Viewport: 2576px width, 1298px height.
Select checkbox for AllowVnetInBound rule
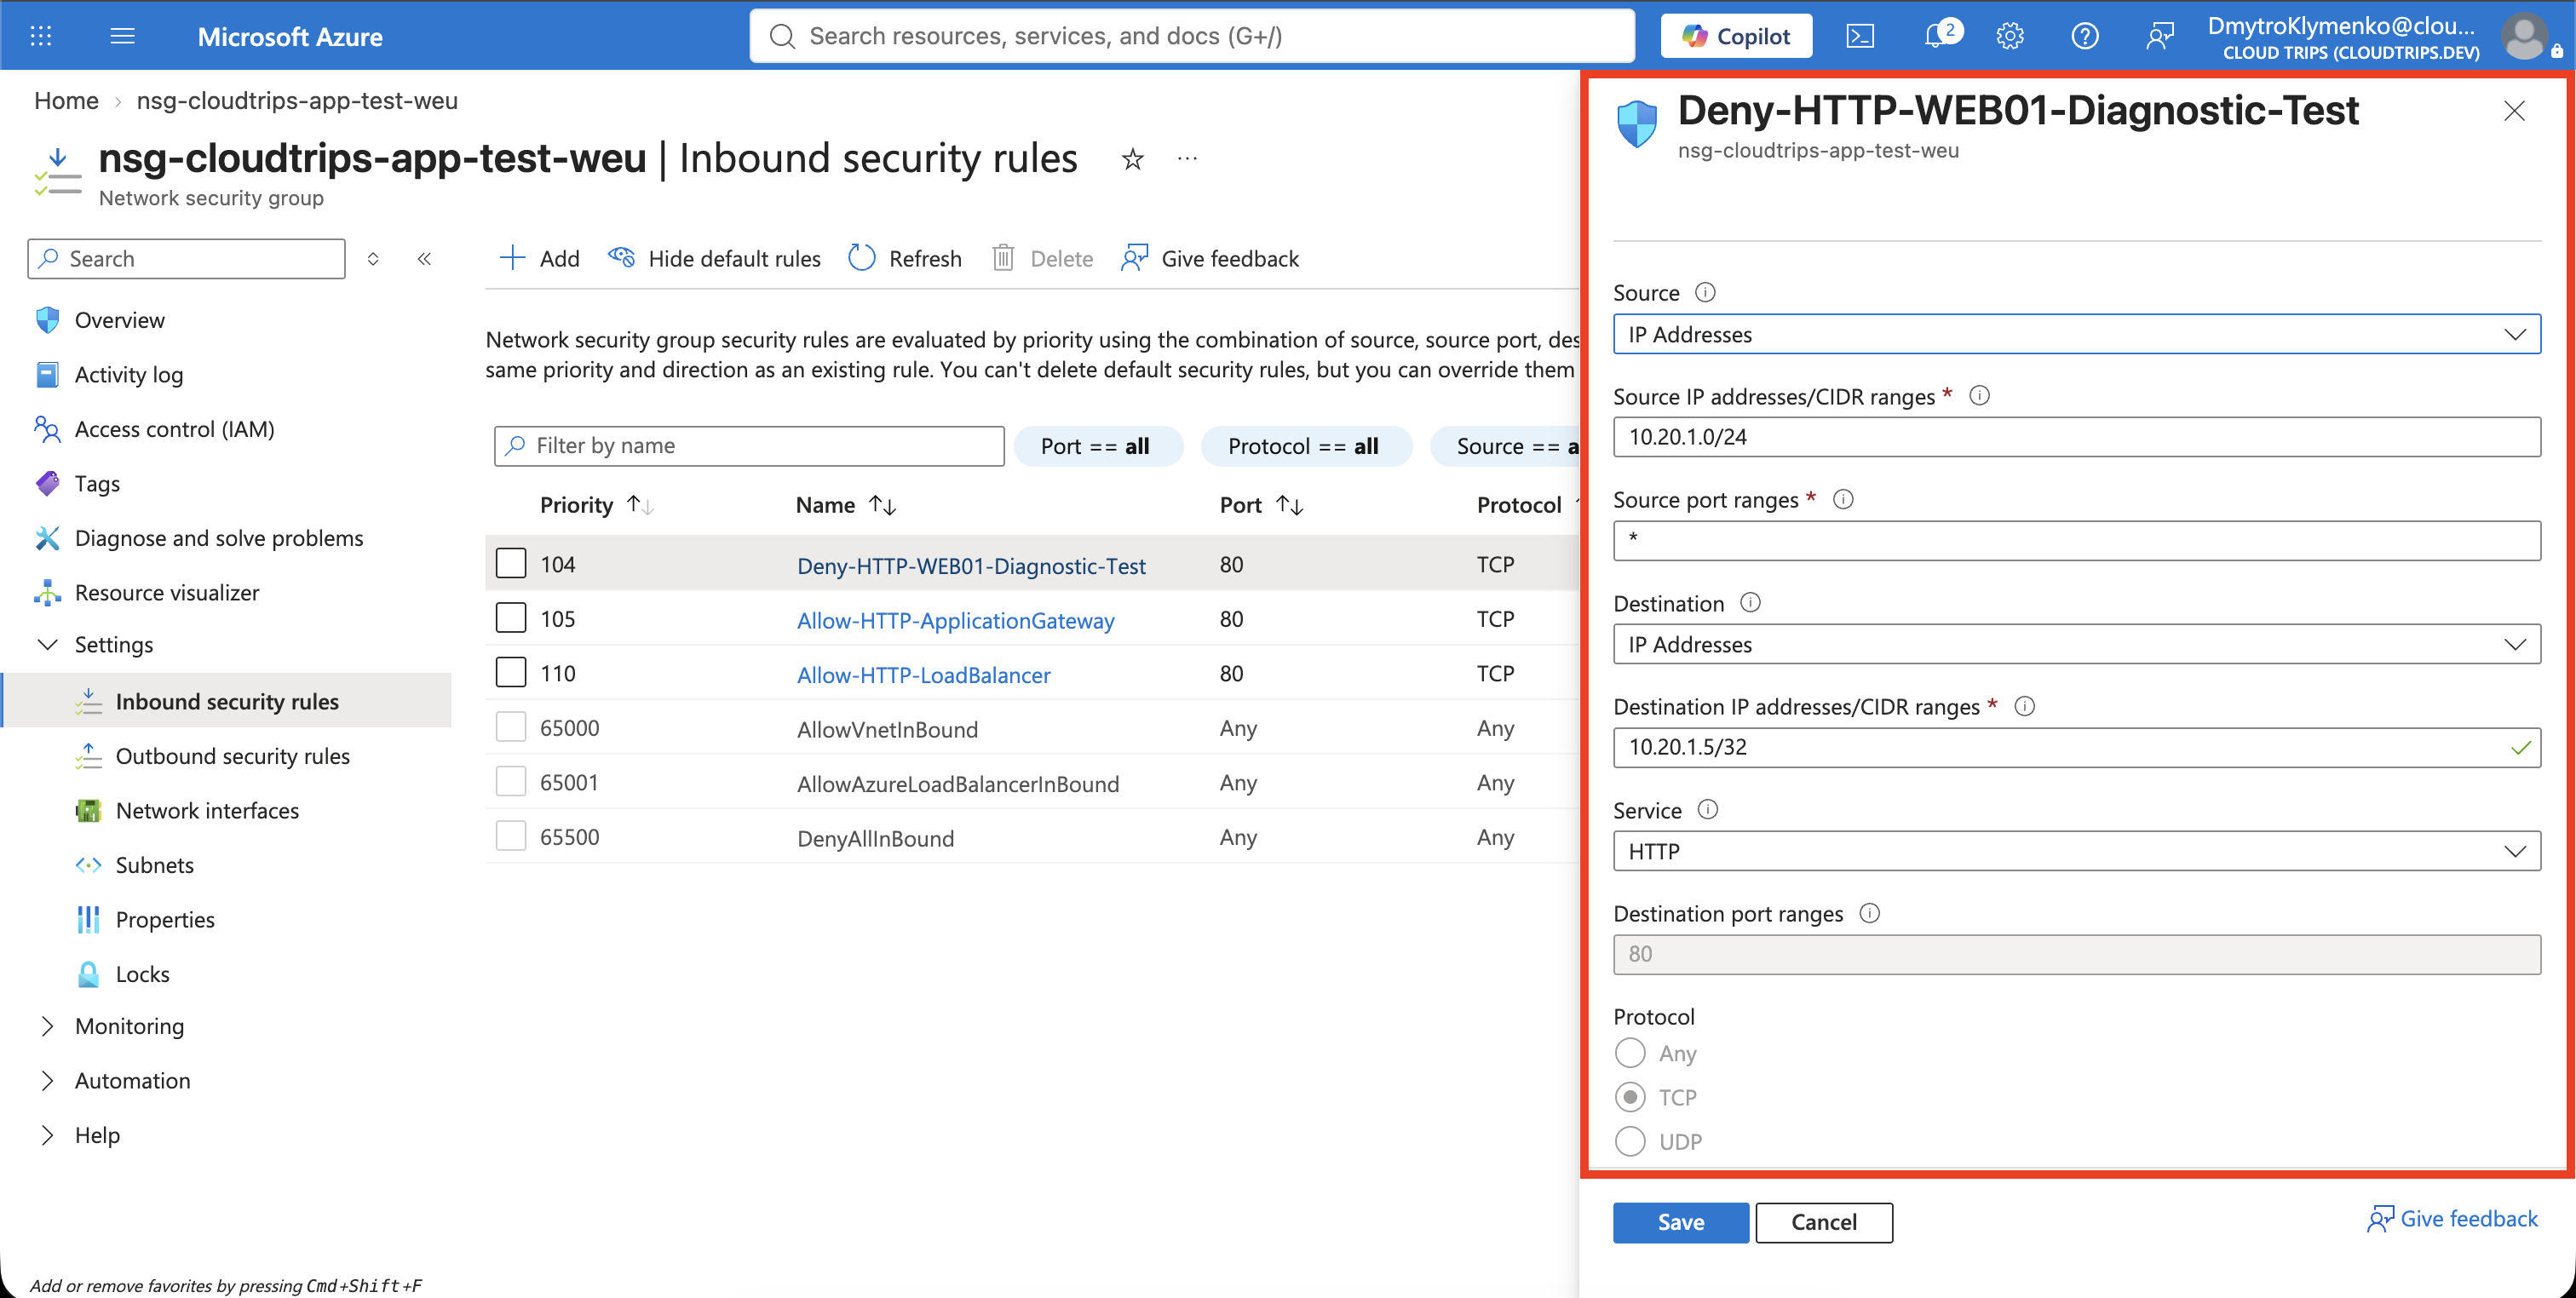511,727
